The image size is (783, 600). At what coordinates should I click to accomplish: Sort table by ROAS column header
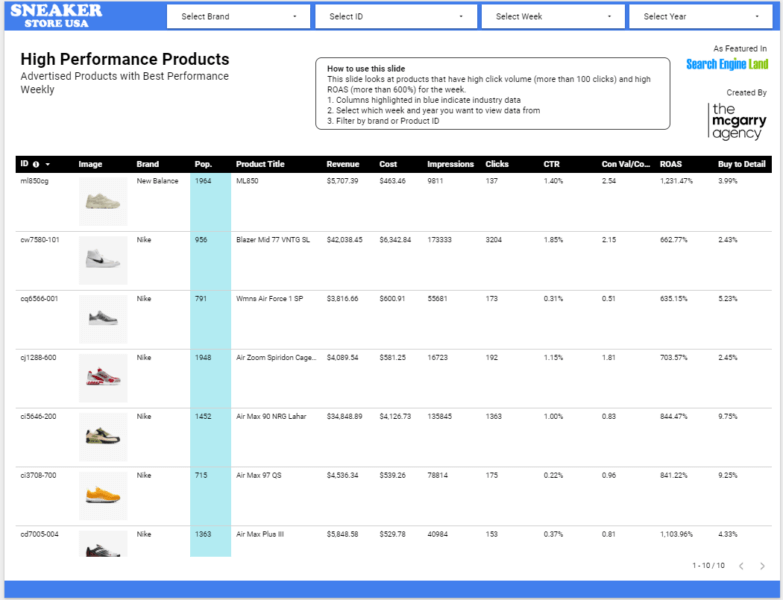point(671,164)
